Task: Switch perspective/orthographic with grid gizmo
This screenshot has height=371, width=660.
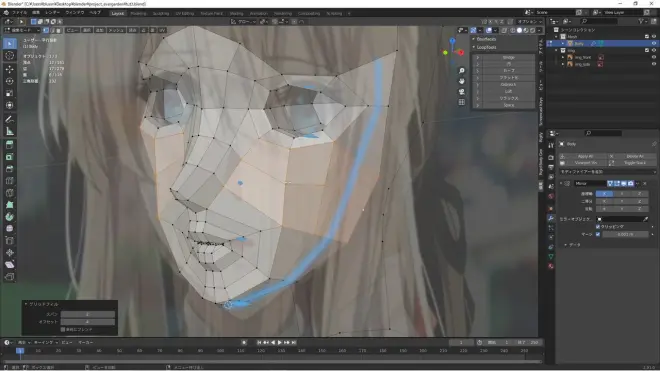Action: coord(462,102)
